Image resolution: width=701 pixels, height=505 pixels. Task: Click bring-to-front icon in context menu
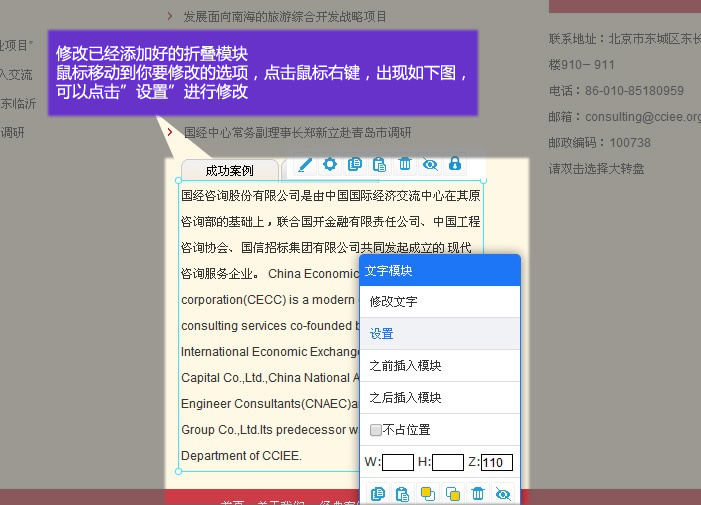(427, 493)
